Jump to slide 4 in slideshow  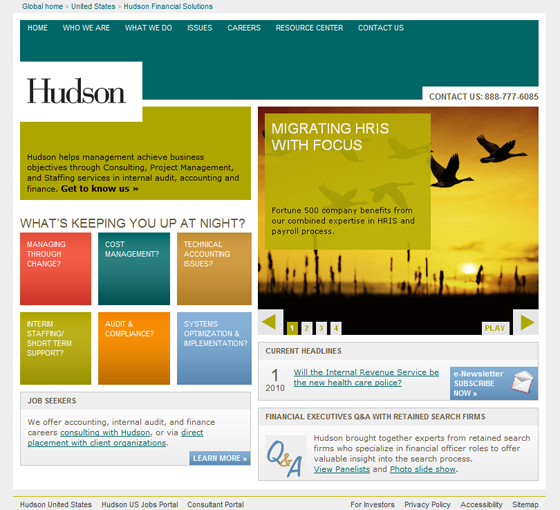point(336,328)
